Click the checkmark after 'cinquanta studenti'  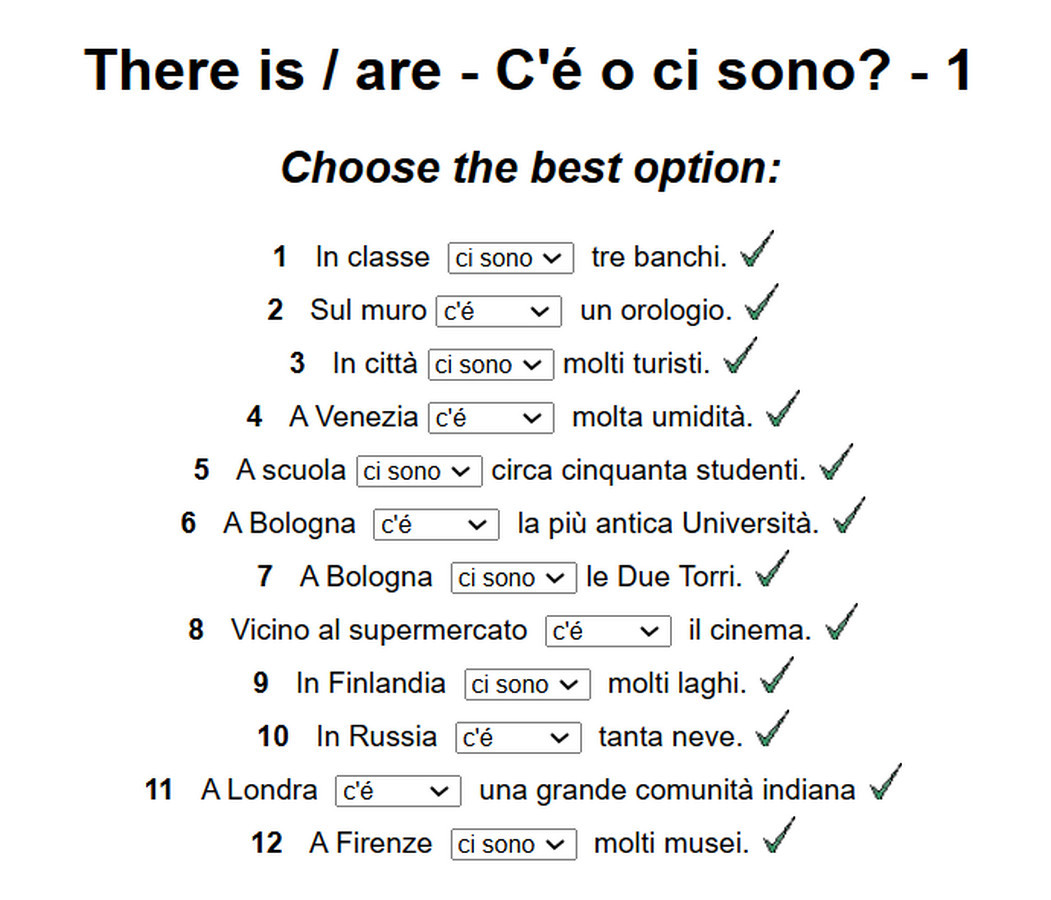(836, 463)
